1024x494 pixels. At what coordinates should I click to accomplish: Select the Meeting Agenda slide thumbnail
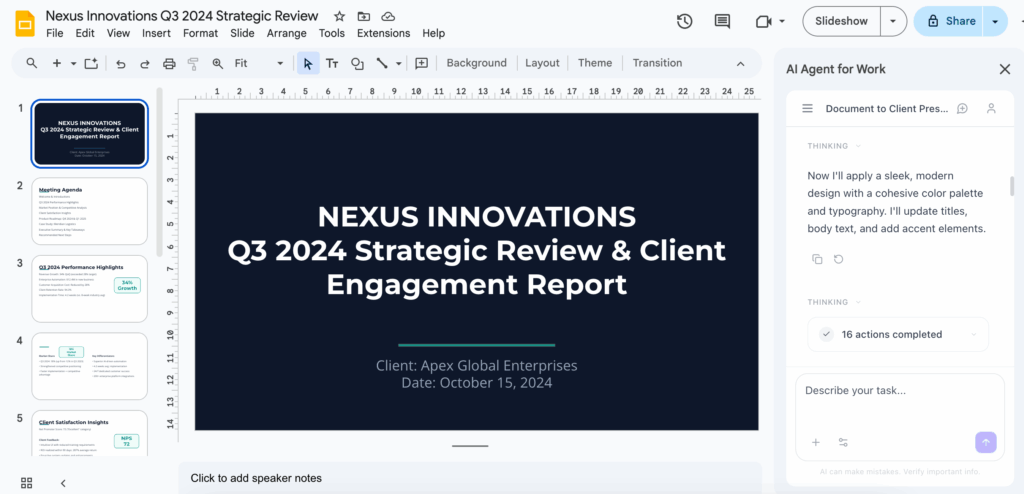click(89, 211)
